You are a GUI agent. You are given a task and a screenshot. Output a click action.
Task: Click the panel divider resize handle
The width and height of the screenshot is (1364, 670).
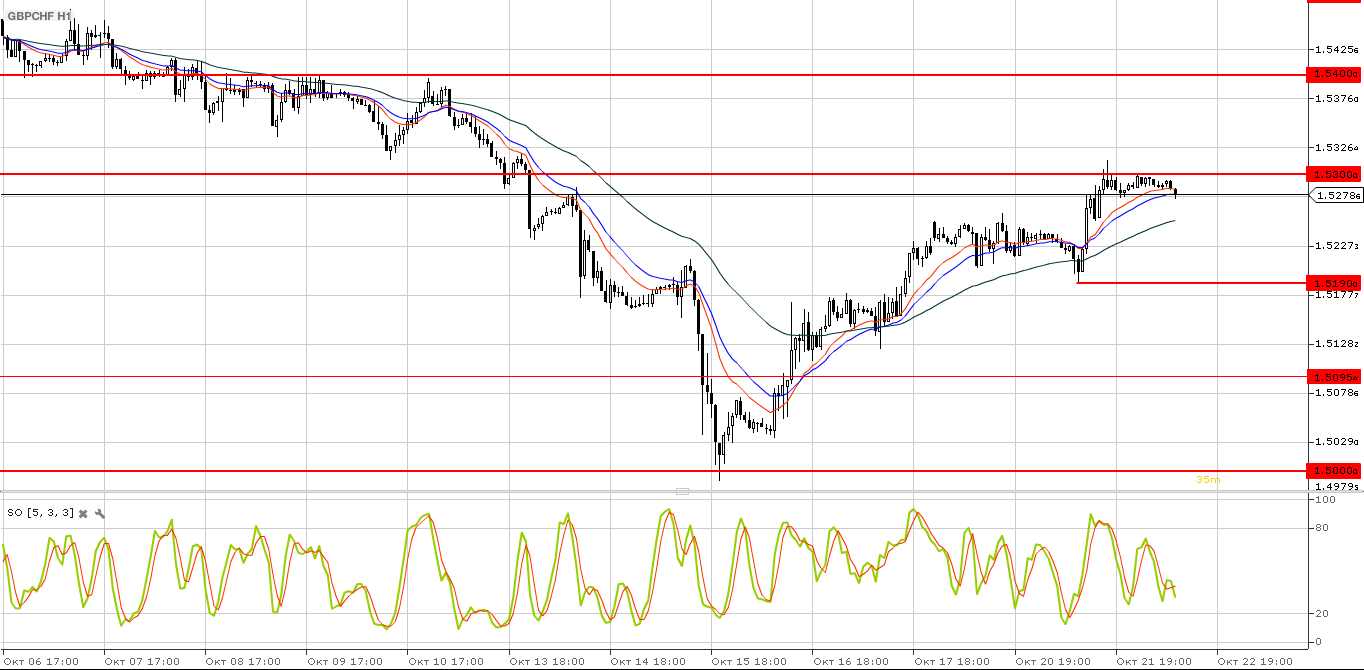tap(682, 491)
